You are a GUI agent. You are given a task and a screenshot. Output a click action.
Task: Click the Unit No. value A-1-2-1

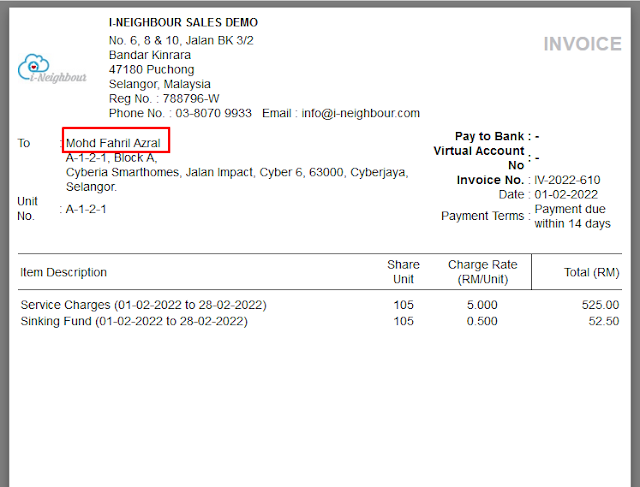(86, 209)
